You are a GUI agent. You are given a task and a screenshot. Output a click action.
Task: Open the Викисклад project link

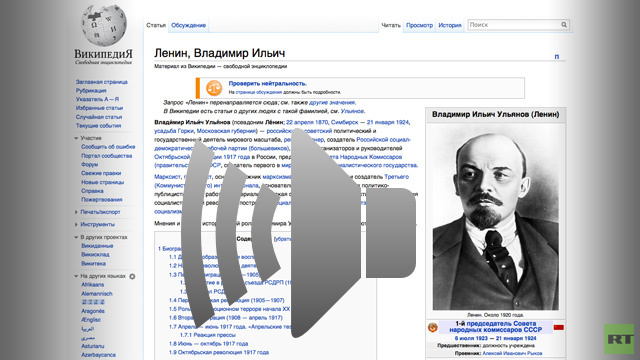95,255
